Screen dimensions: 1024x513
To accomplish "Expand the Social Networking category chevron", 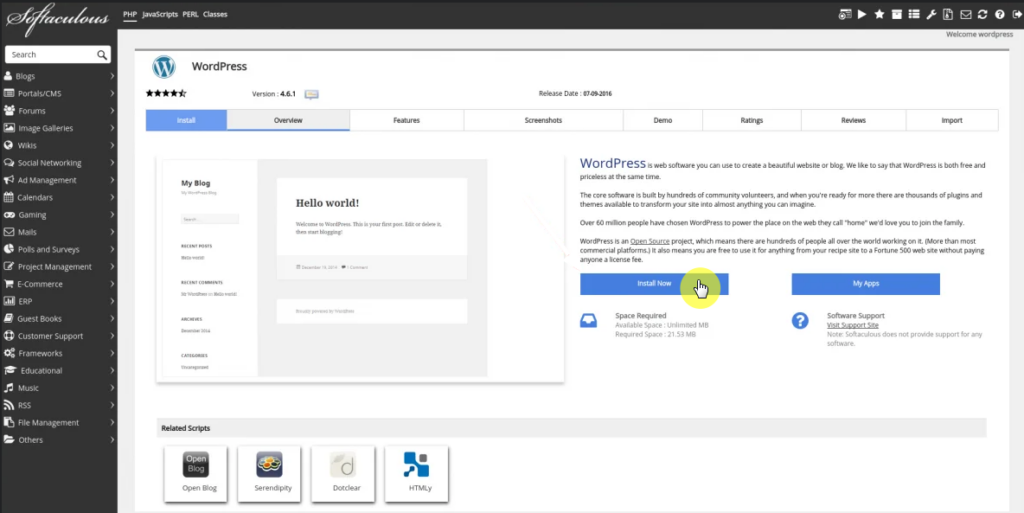I will (112, 163).
